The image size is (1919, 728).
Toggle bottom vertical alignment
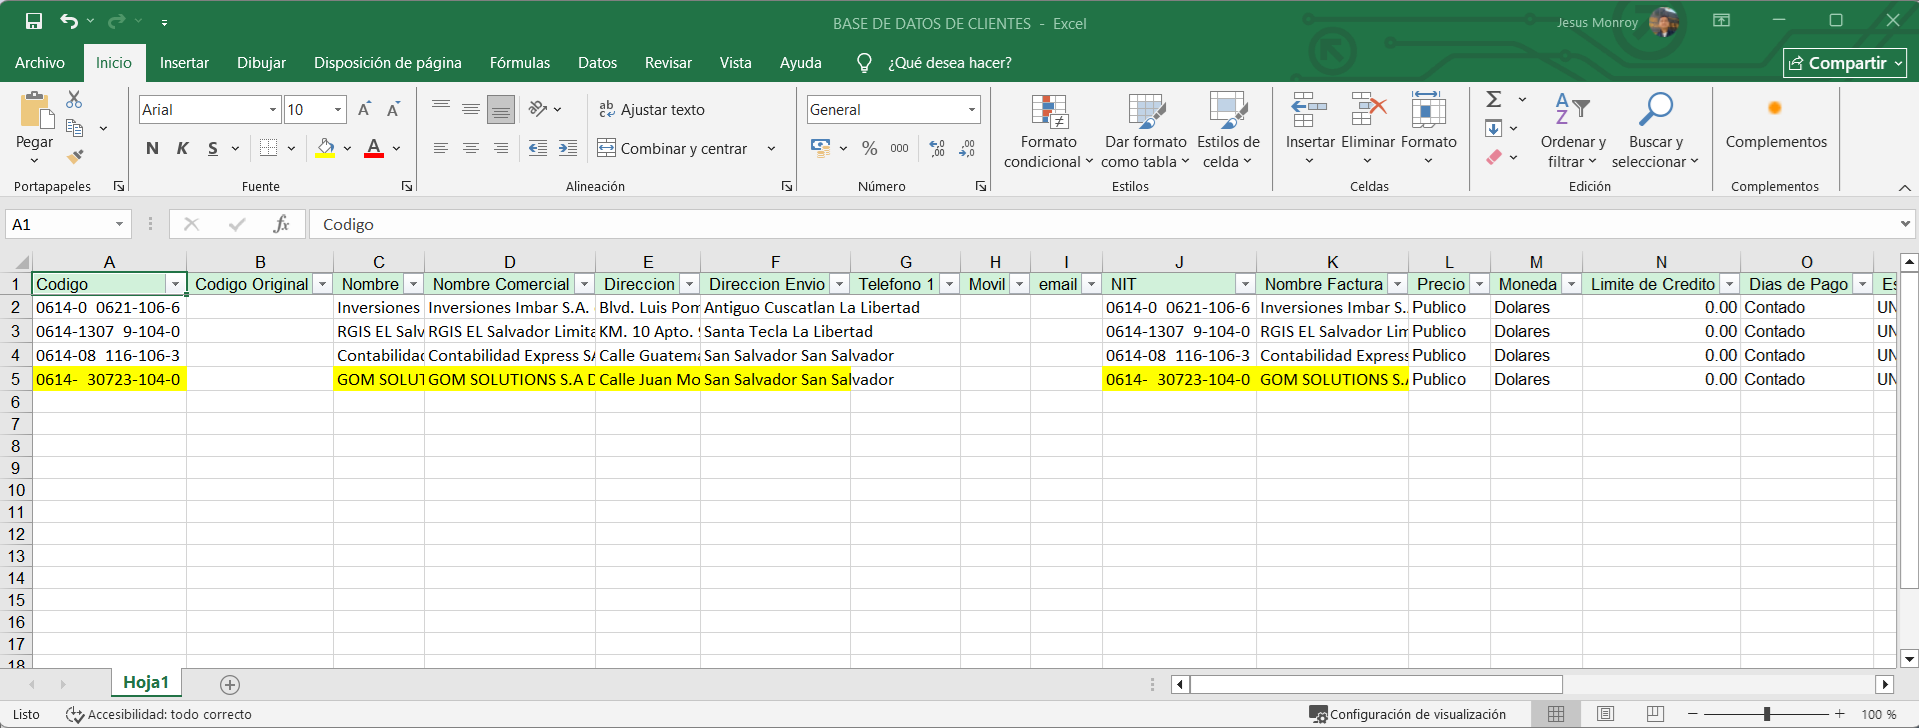(500, 109)
